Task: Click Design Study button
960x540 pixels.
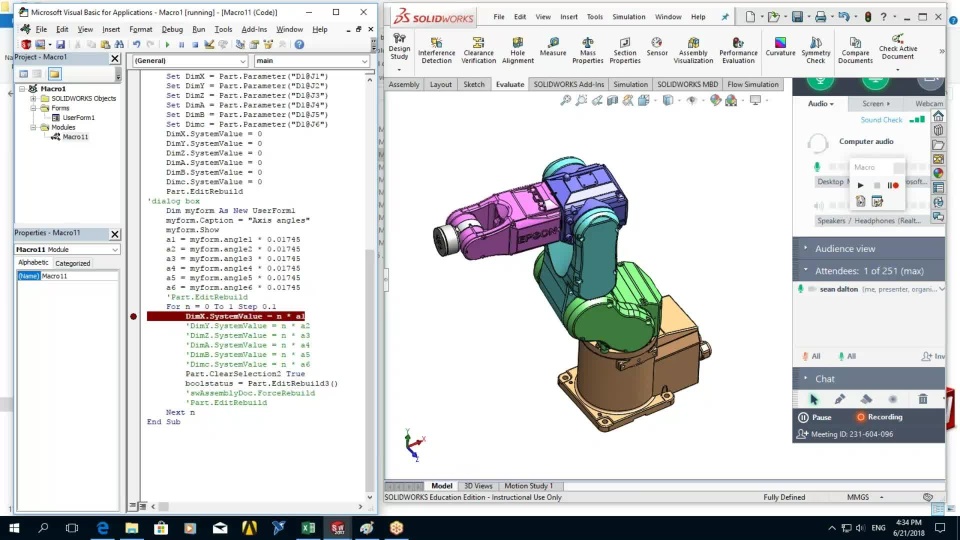Action: (399, 48)
